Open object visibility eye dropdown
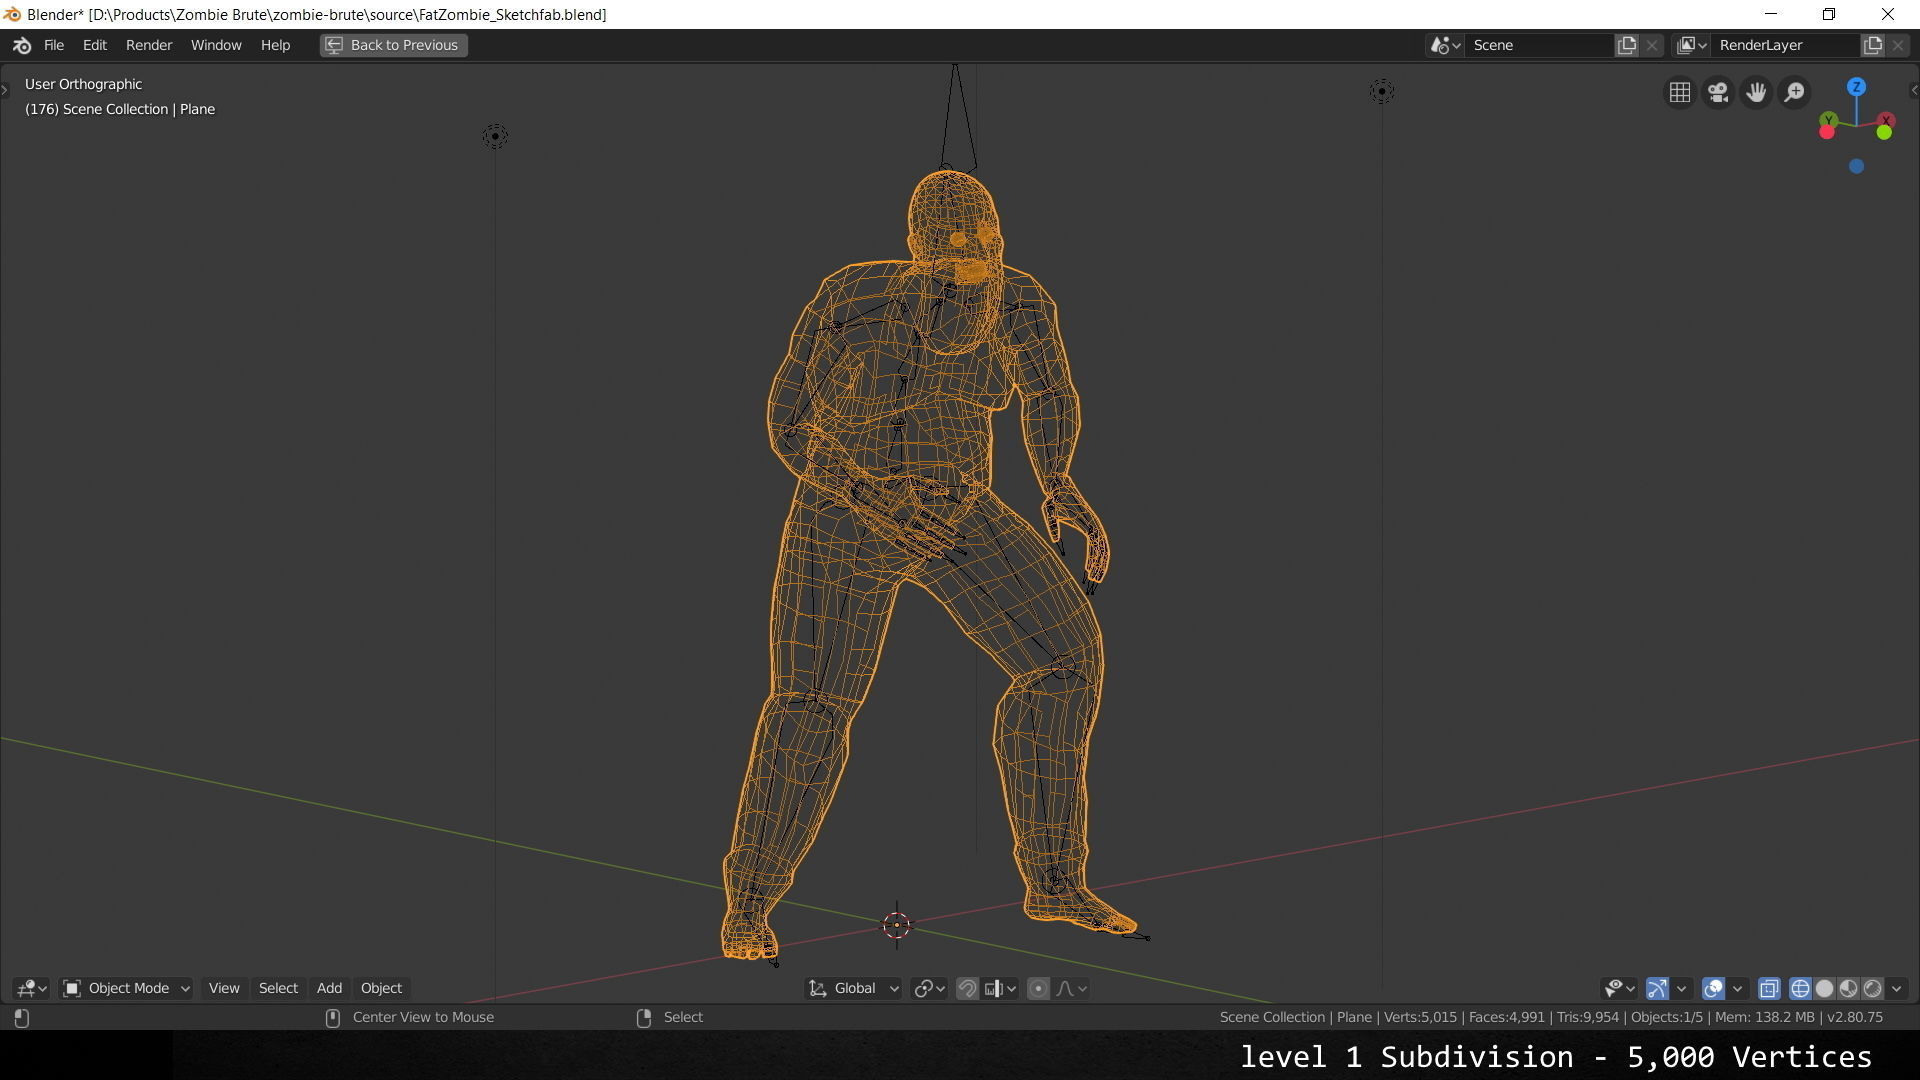Viewport: 1920px width, 1080px height. (1619, 989)
